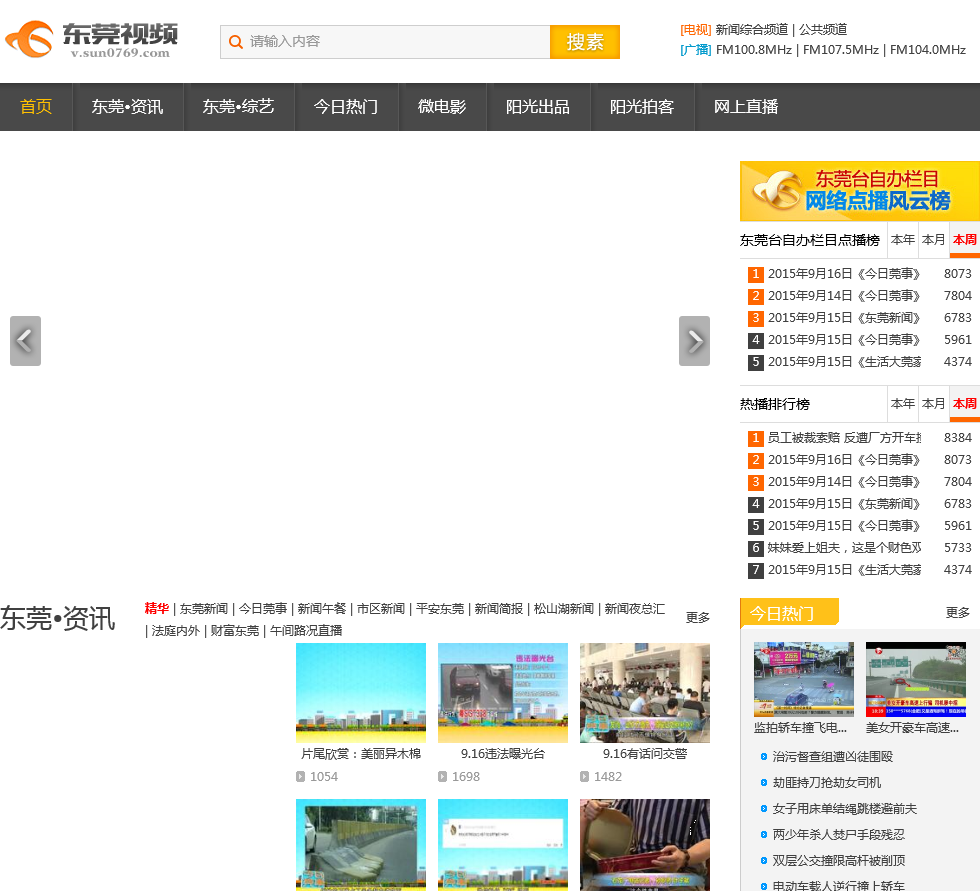The width and height of the screenshot is (980, 891).
Task: Select the 新闻午餐 category filter
Action: [322, 609]
